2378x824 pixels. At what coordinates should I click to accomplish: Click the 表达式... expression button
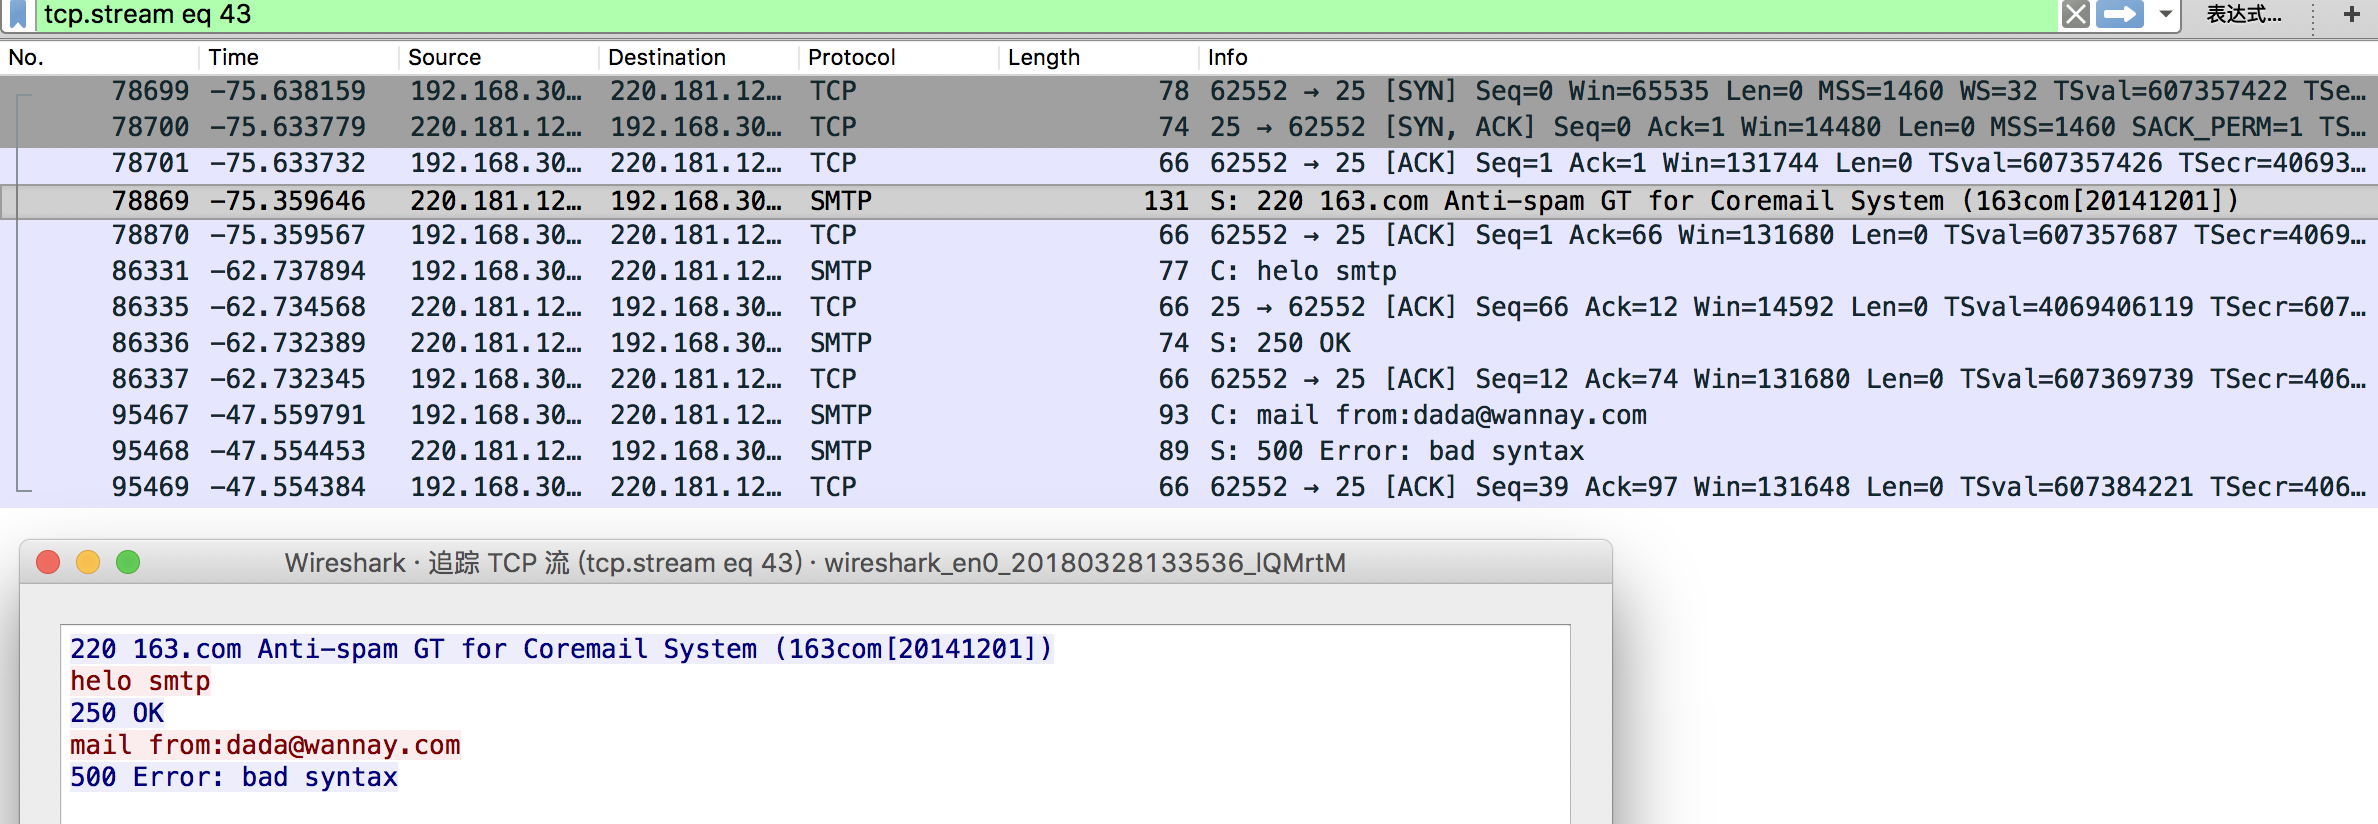(x=2244, y=14)
